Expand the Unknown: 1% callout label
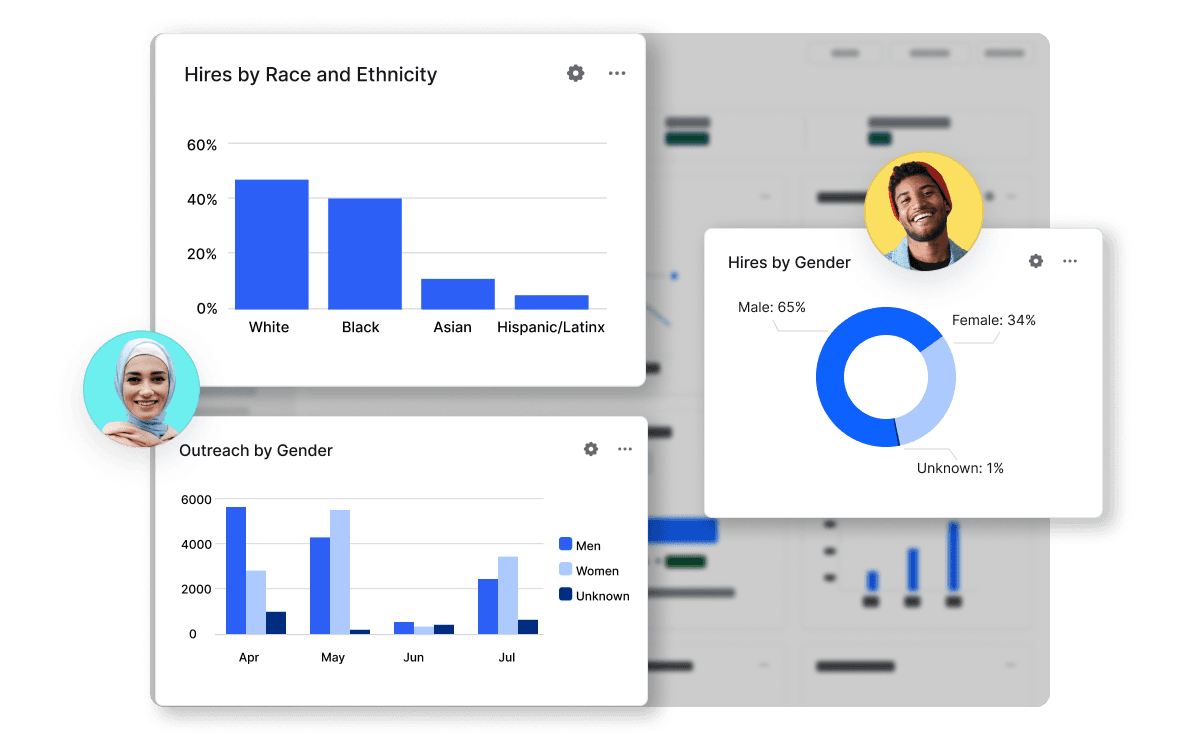The width and height of the screenshot is (1200, 740). [959, 467]
